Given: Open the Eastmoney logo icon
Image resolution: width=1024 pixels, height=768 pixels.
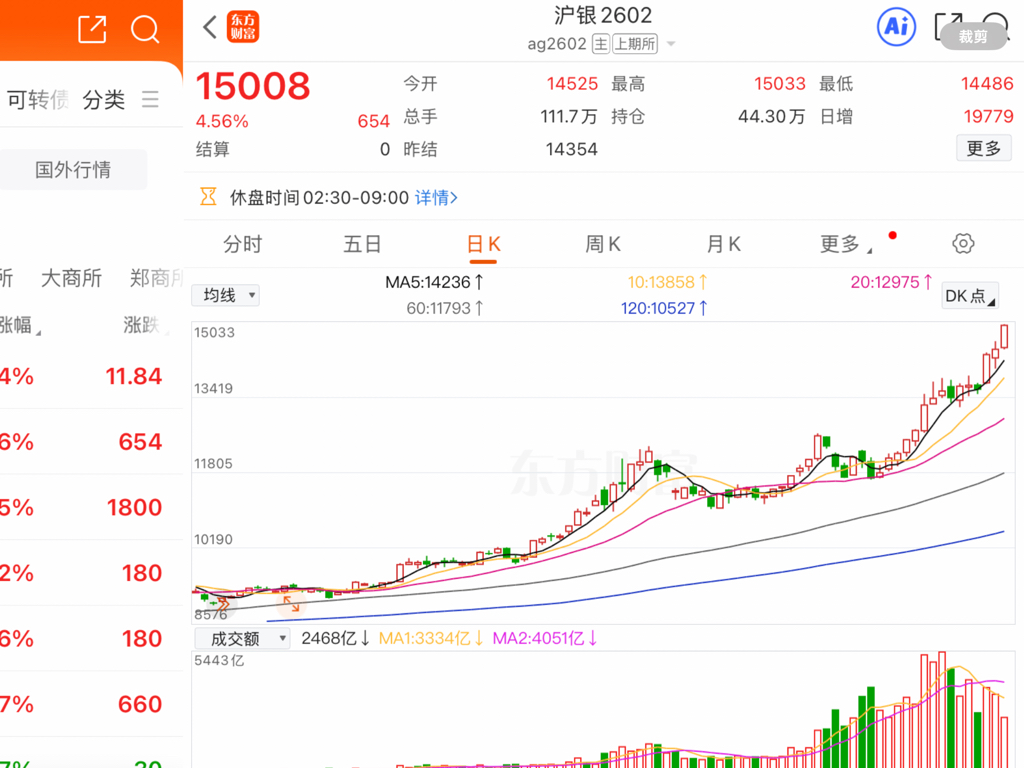Looking at the screenshot, I should 243,27.
